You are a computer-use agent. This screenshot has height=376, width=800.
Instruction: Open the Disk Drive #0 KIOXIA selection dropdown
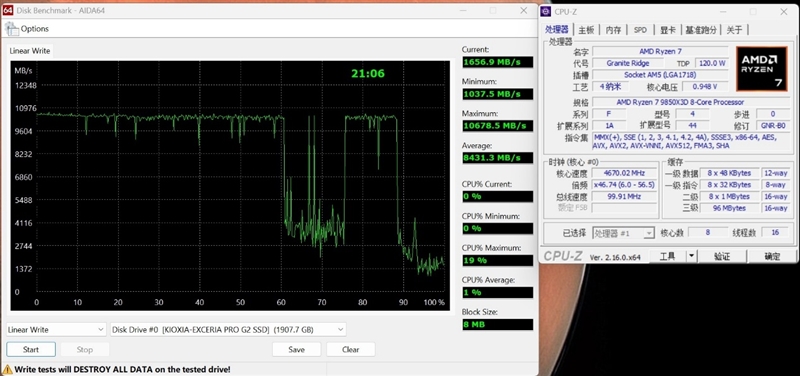point(228,330)
